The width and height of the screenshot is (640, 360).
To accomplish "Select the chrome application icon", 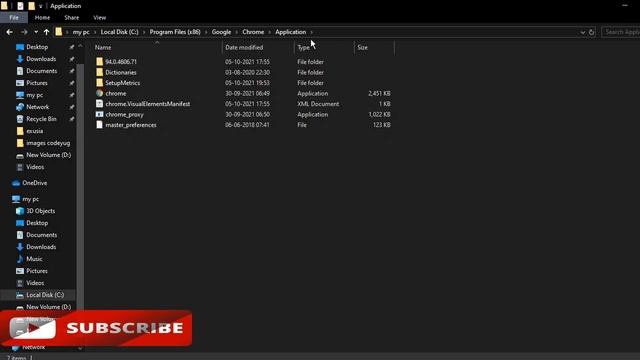I will (100, 93).
